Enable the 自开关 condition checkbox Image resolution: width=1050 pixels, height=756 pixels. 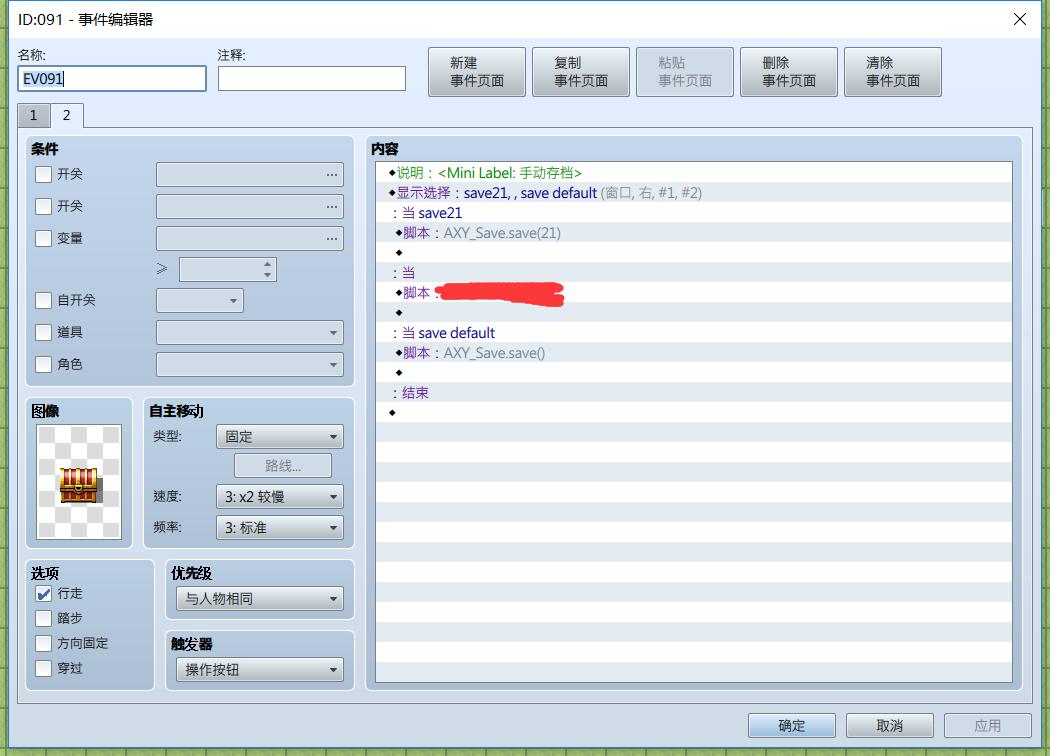pos(44,300)
